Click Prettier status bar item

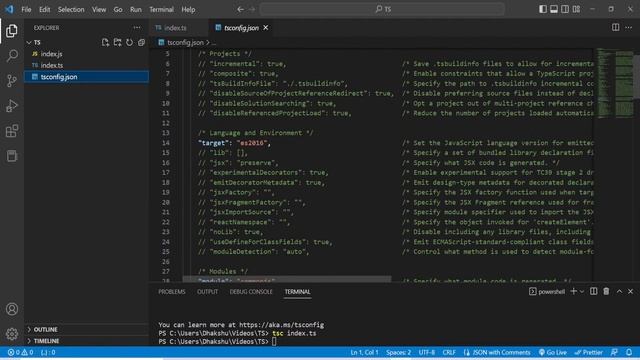[589, 352]
